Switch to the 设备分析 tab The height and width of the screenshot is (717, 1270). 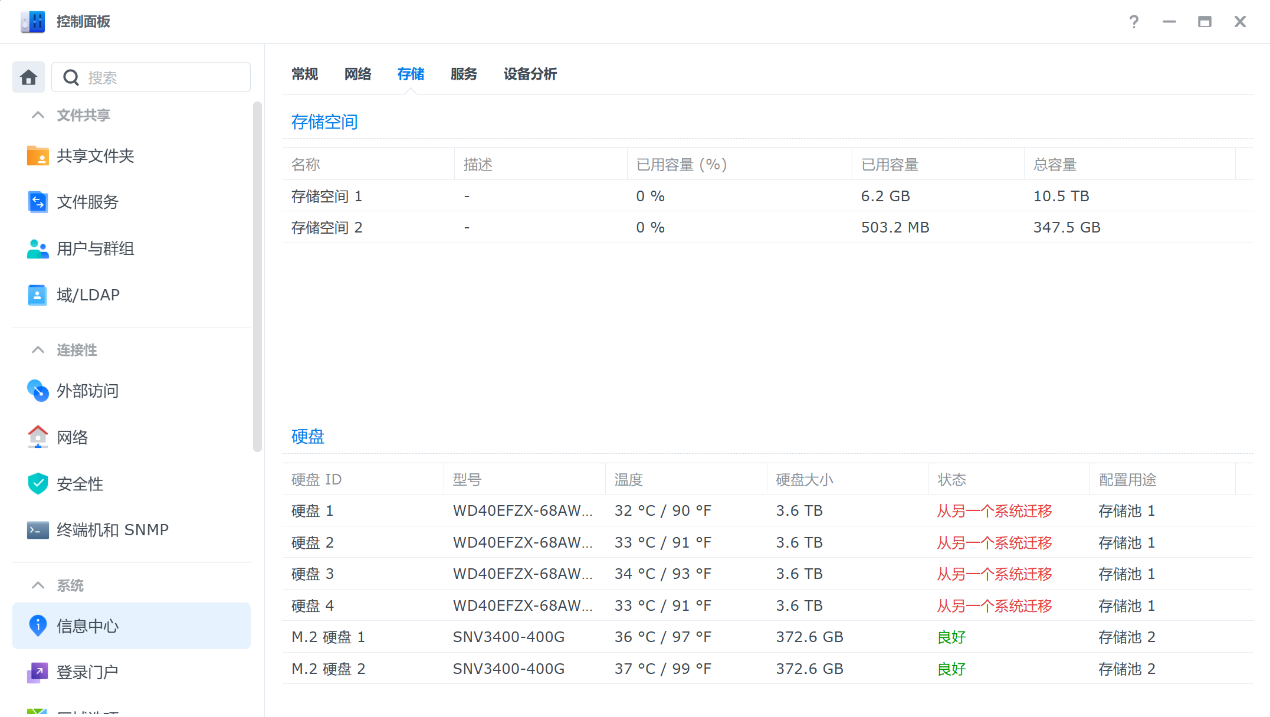[530, 74]
